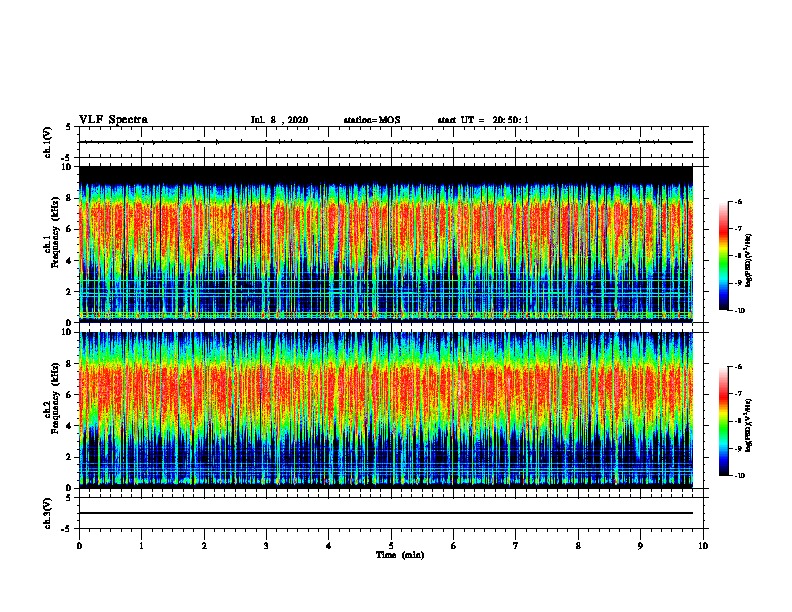Screen dimensions: 792x612
Task: Click the time-axis tick label "10"
Action: 703,546
